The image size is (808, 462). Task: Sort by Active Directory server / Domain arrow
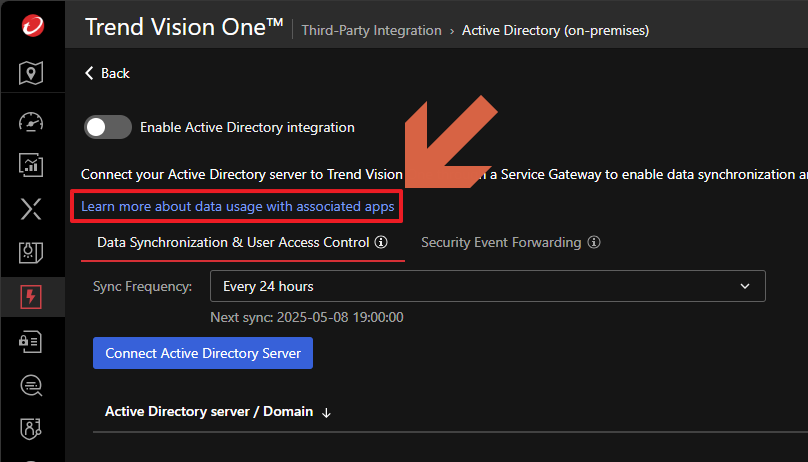pos(327,412)
